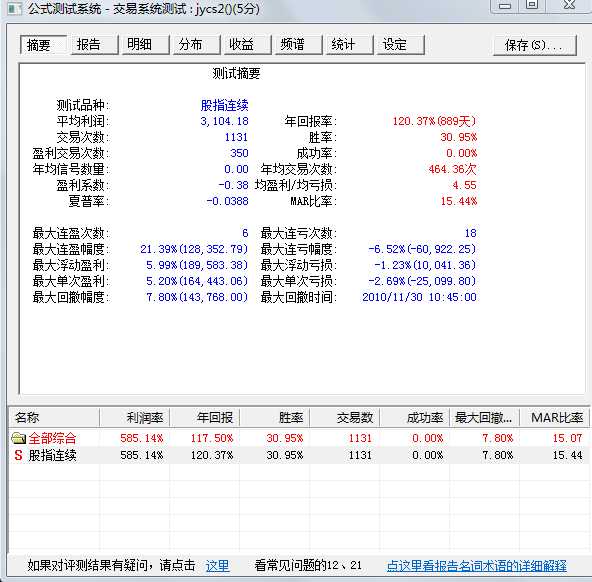Open the 分布 distribution tab
The image size is (592, 582).
point(196,45)
